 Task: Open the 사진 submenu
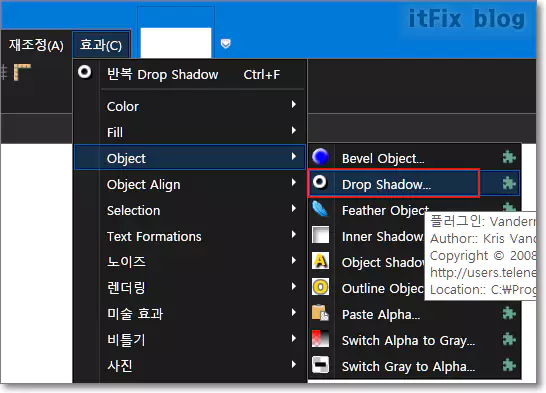click(x=190, y=366)
